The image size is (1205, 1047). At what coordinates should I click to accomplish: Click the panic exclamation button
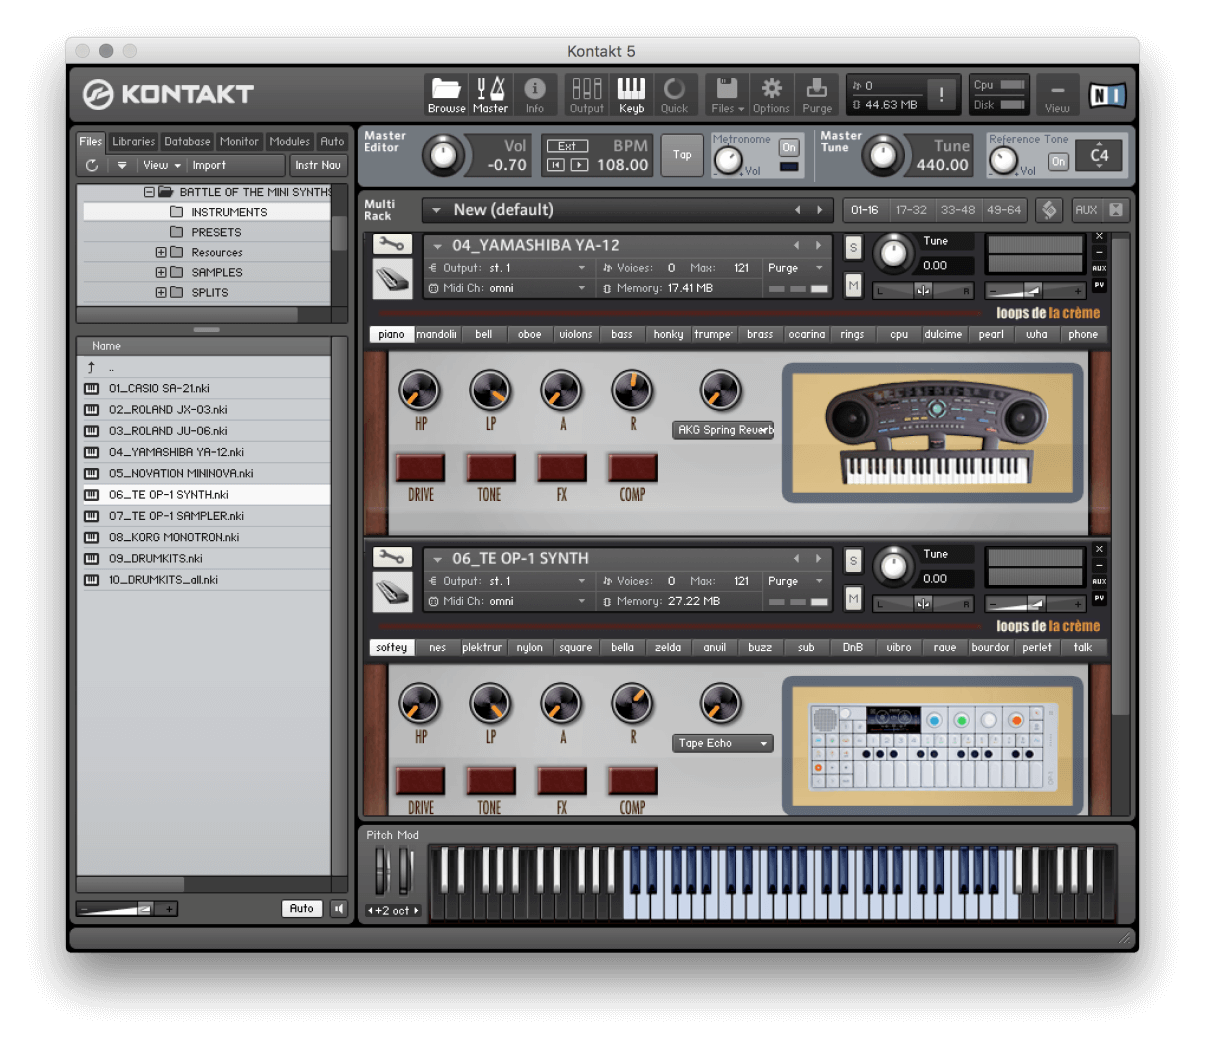coord(941,94)
